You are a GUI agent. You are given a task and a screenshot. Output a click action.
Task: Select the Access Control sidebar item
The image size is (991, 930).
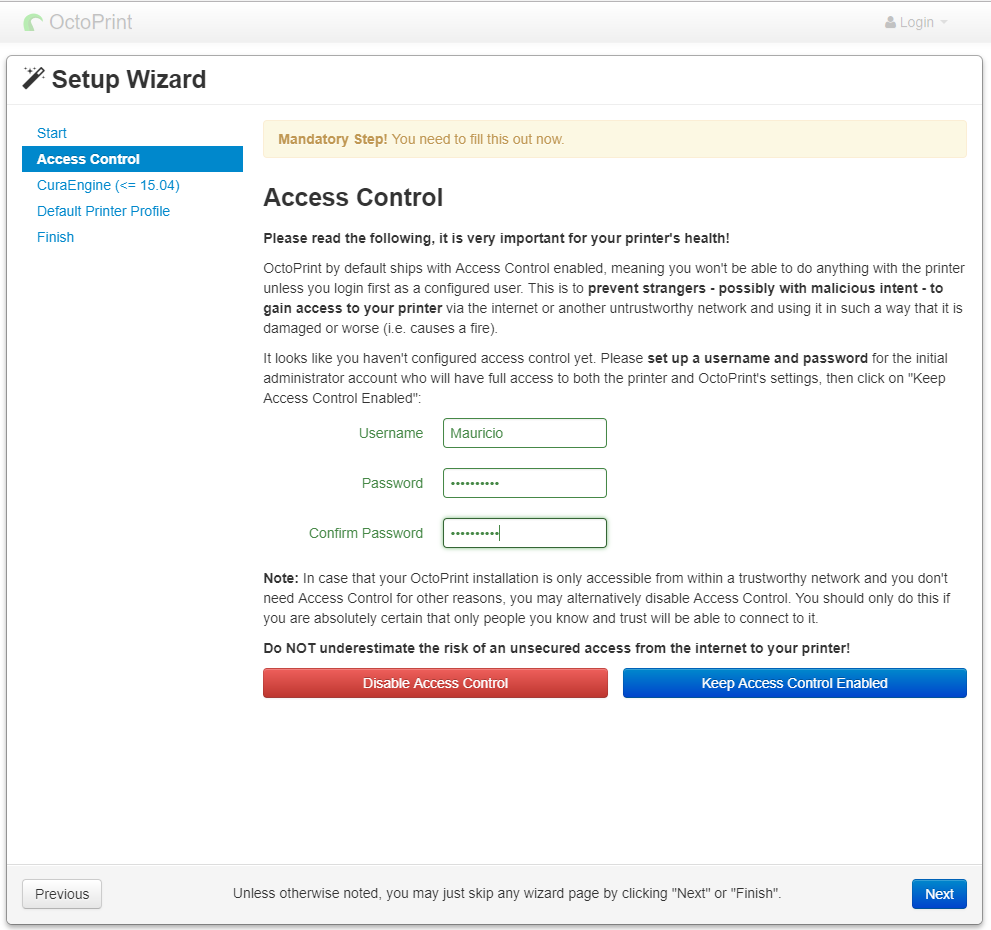(88, 159)
